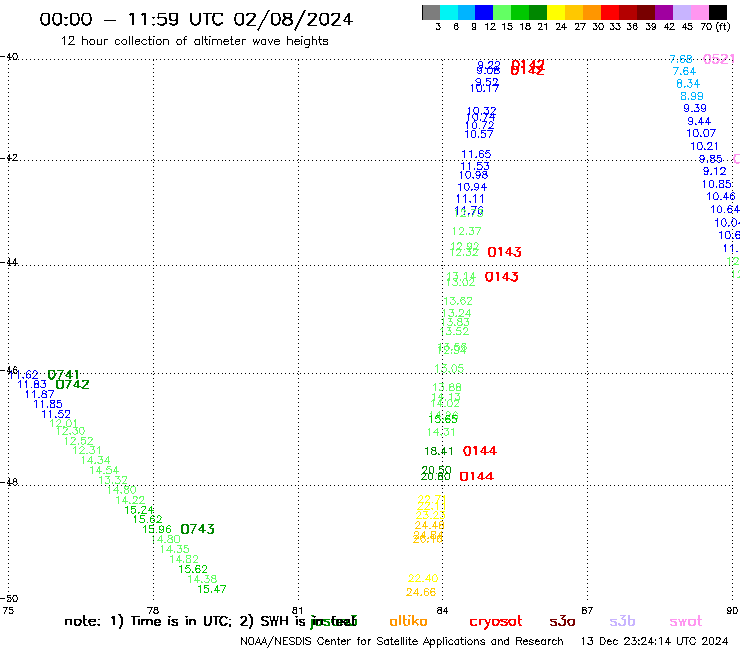Click the '70 (ft)' scale label

(x=715, y=26)
